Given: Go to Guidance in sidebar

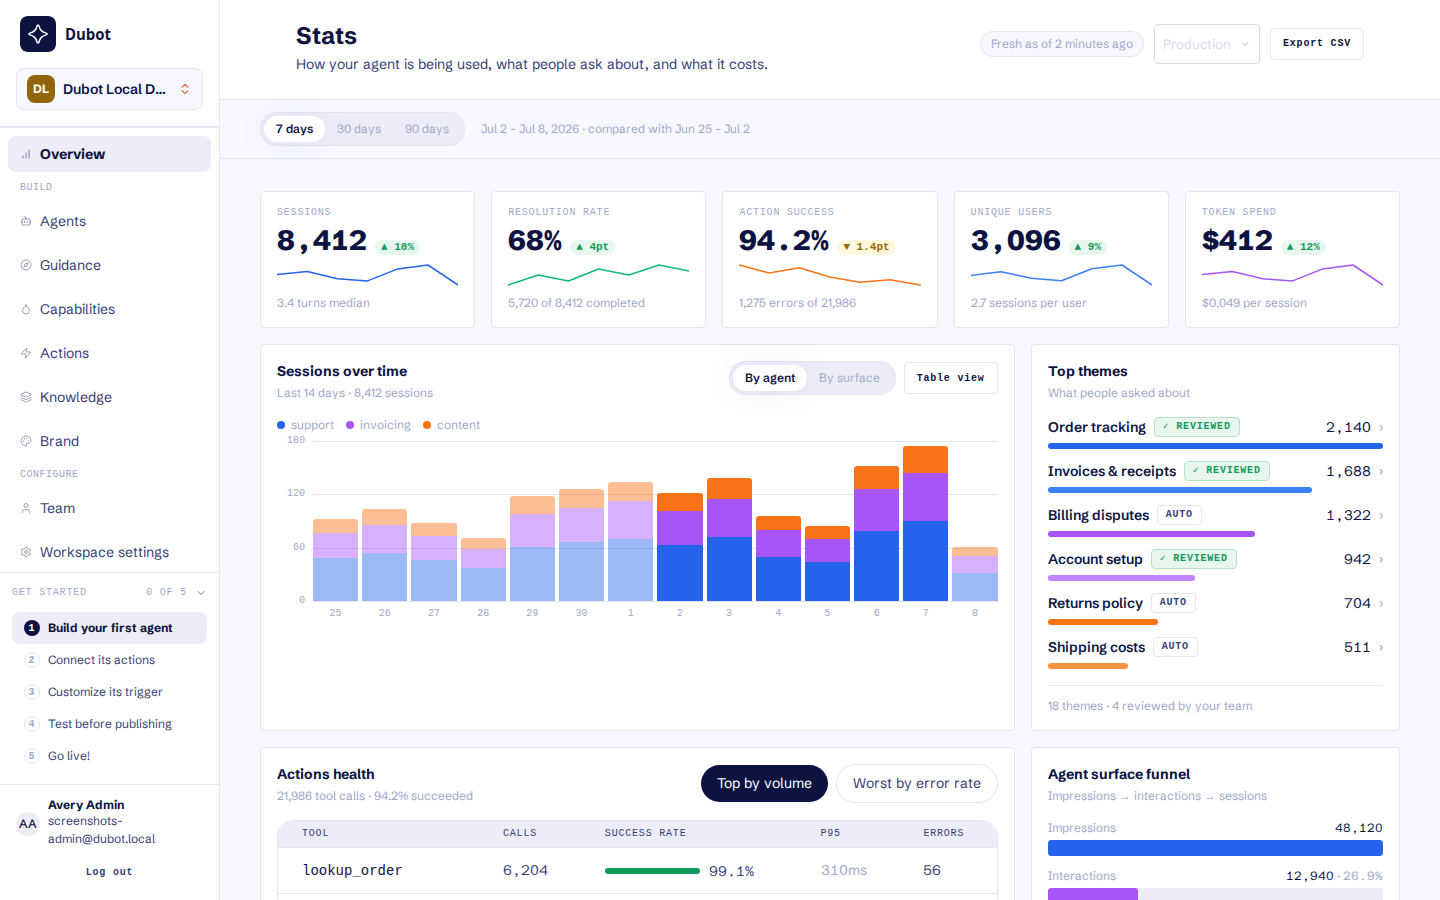Looking at the screenshot, I should [110, 265].
